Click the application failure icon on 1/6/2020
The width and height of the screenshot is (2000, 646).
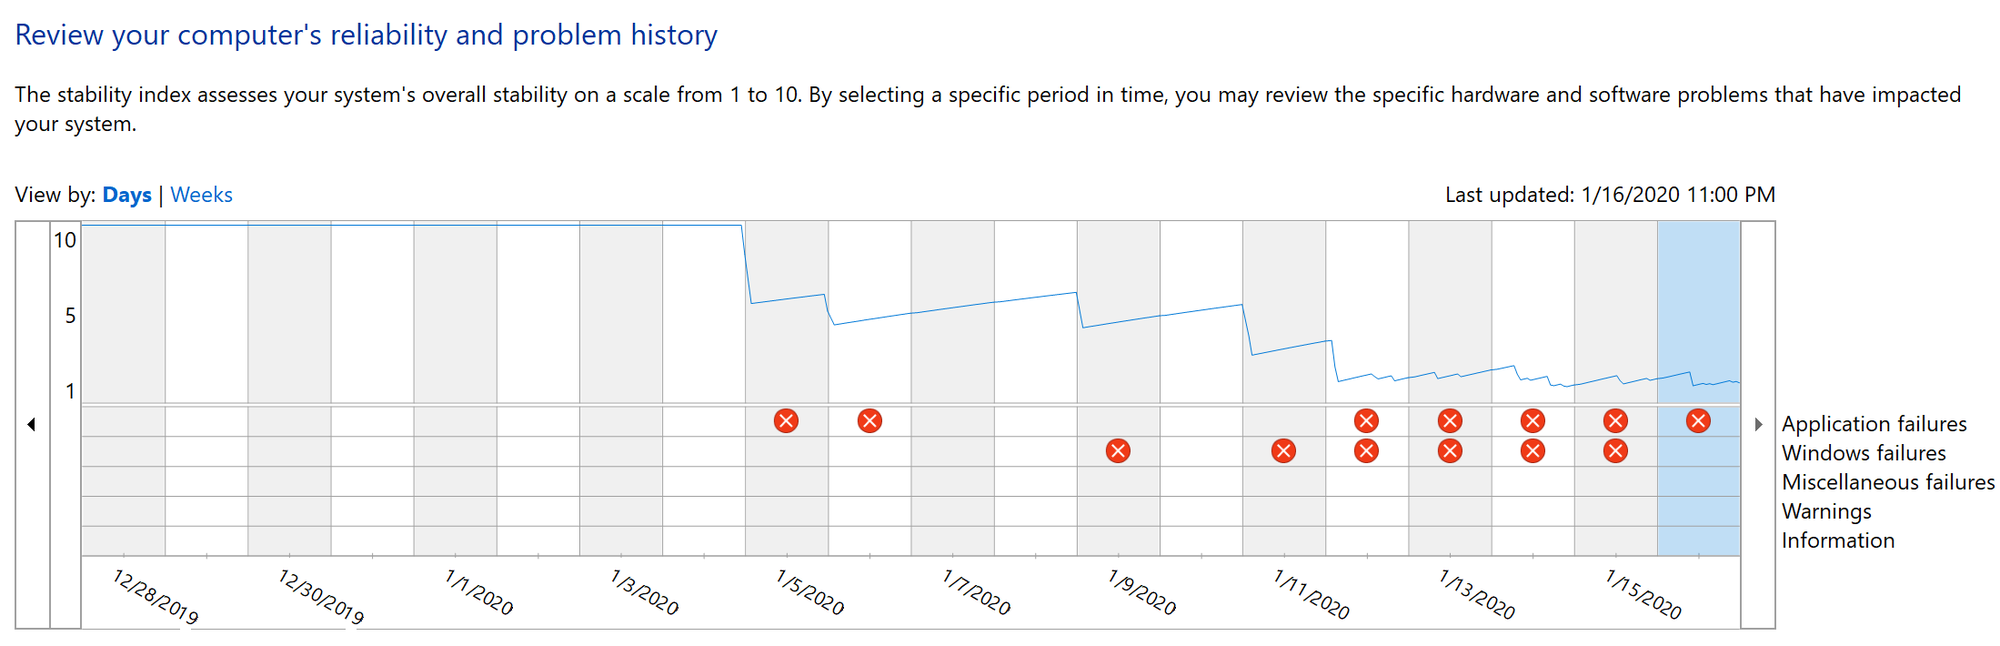[870, 421]
